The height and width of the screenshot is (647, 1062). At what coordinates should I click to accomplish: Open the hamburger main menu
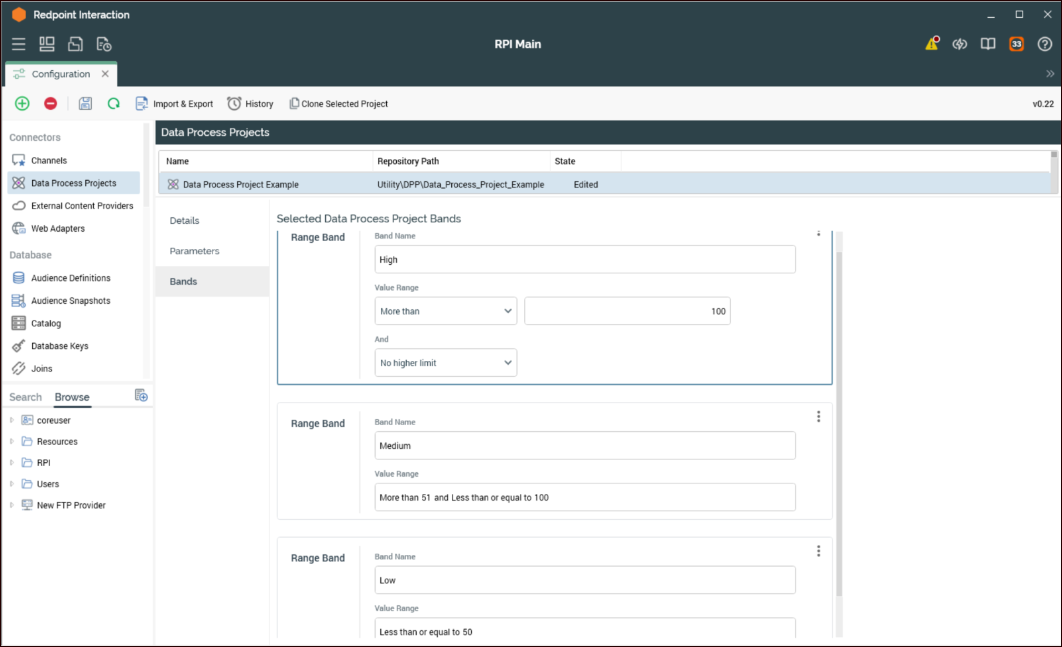[18, 44]
